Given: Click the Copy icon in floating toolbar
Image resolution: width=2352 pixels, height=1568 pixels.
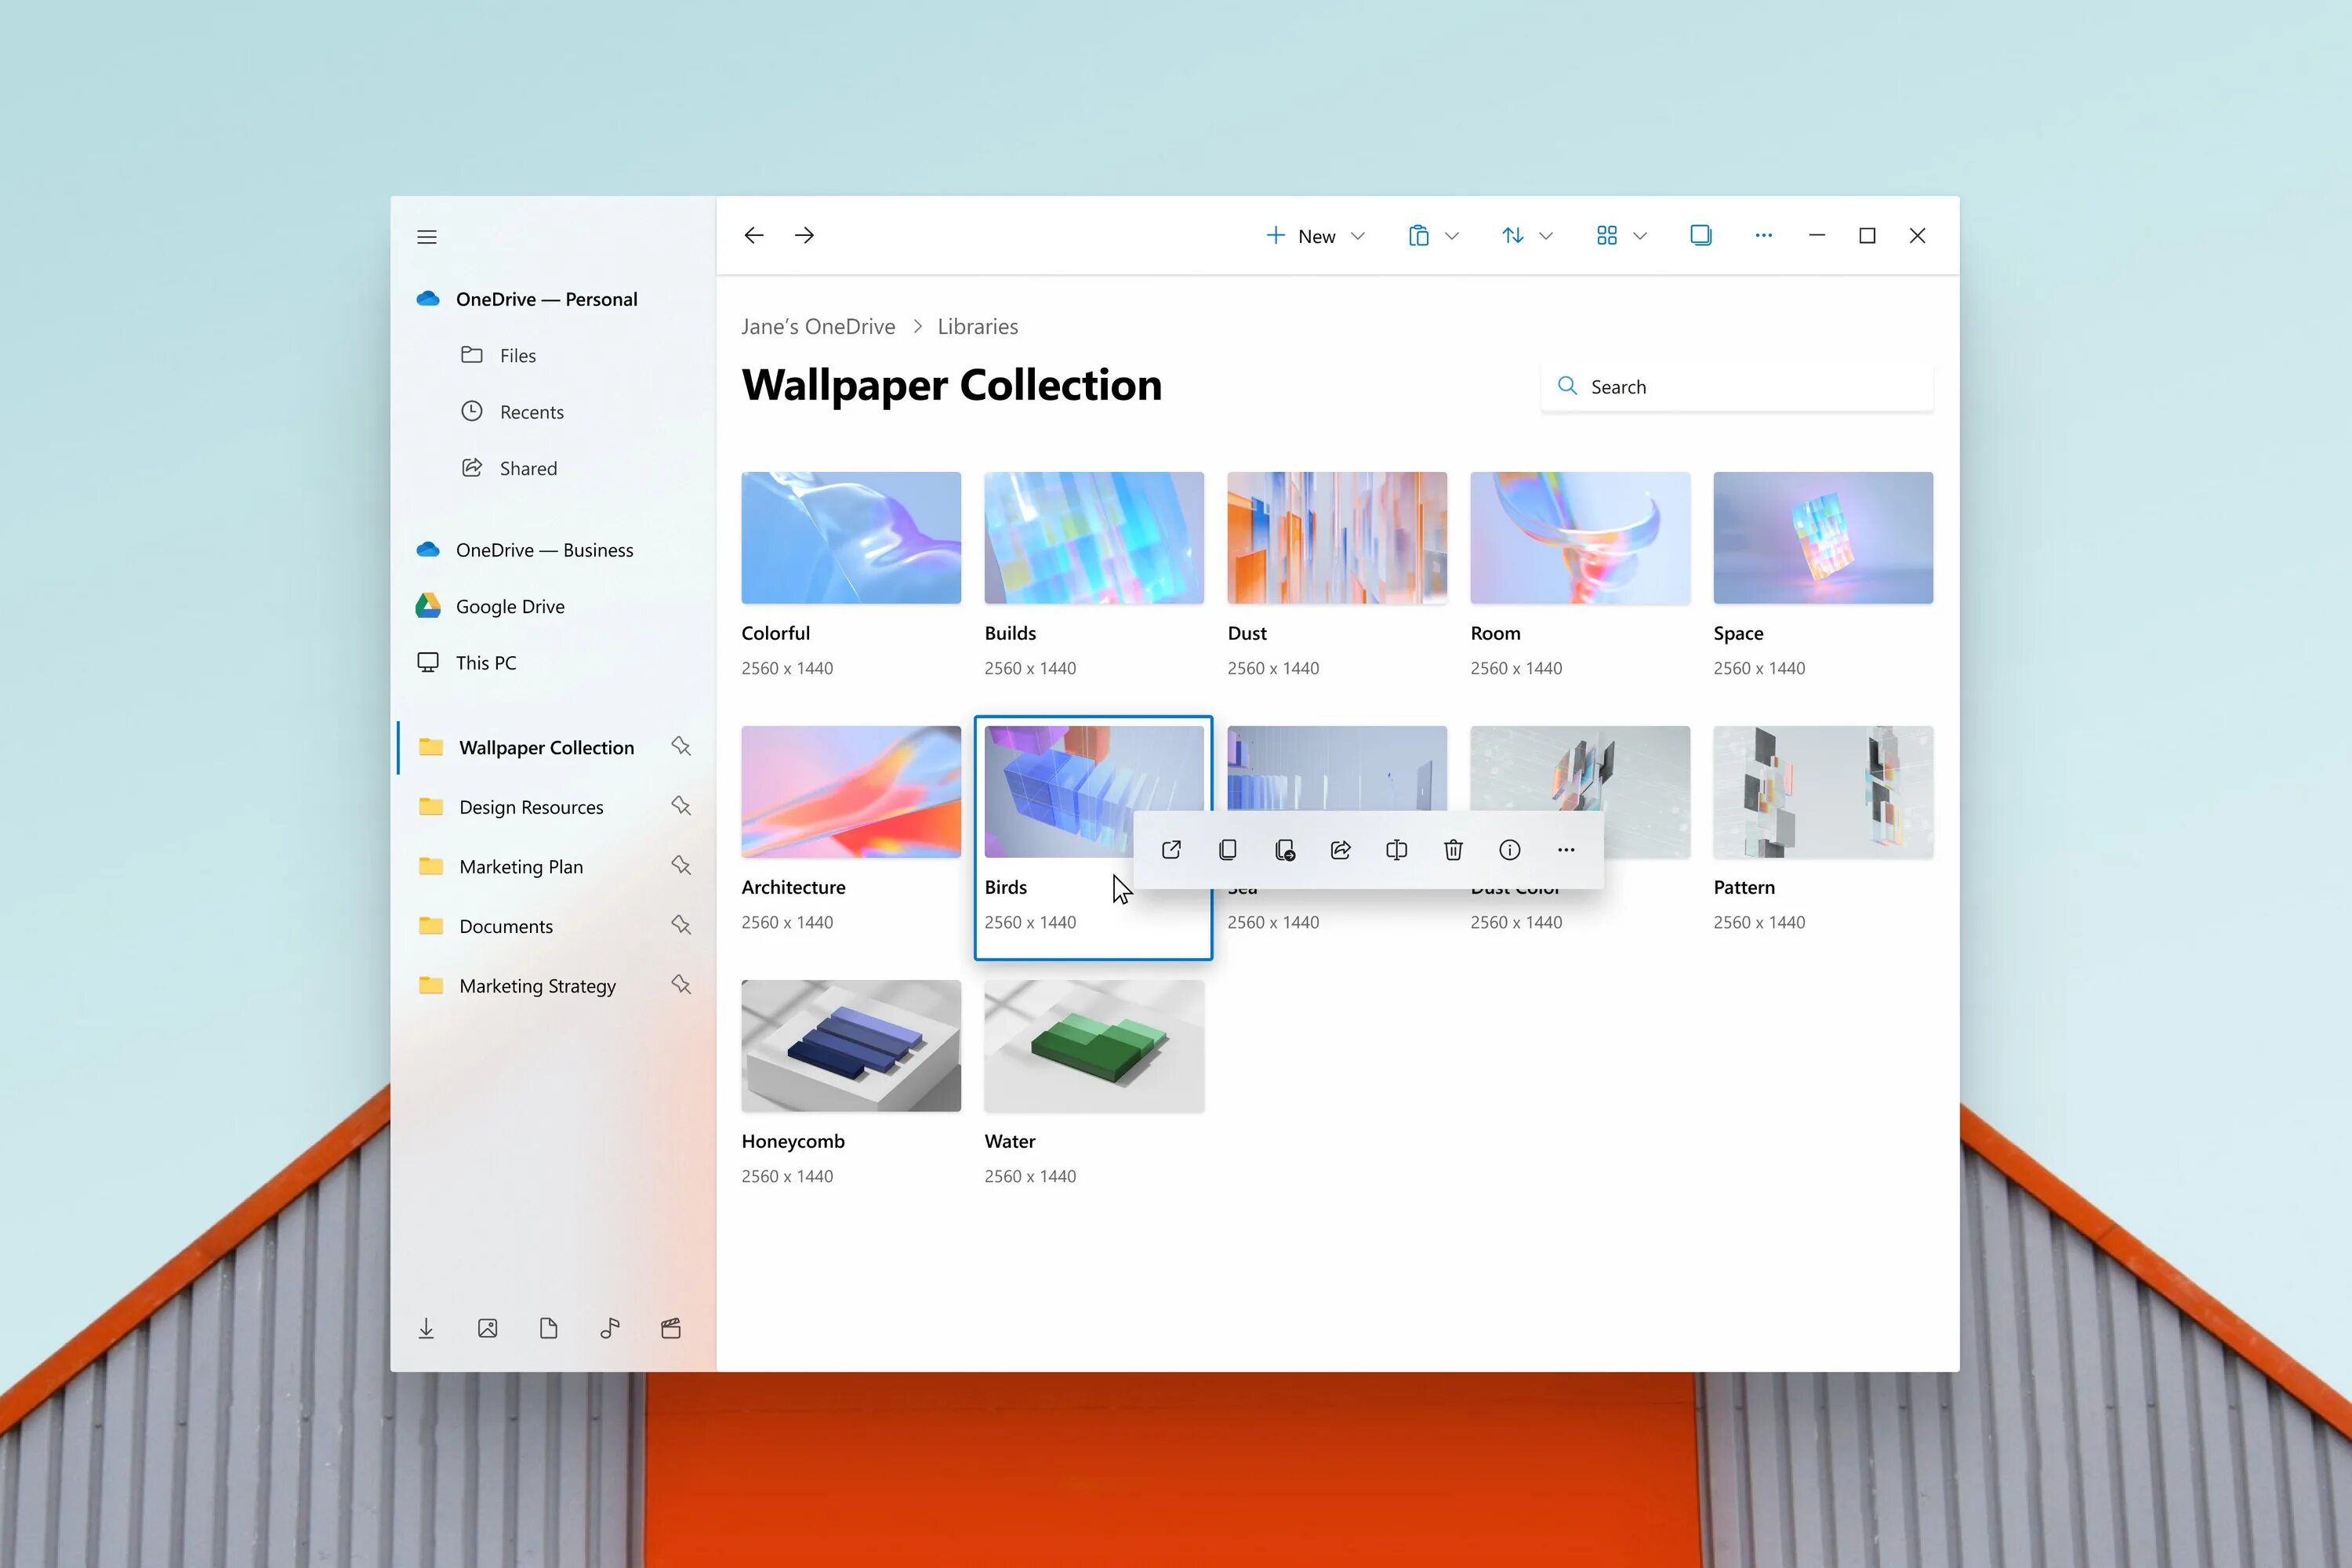Looking at the screenshot, I should [1228, 850].
